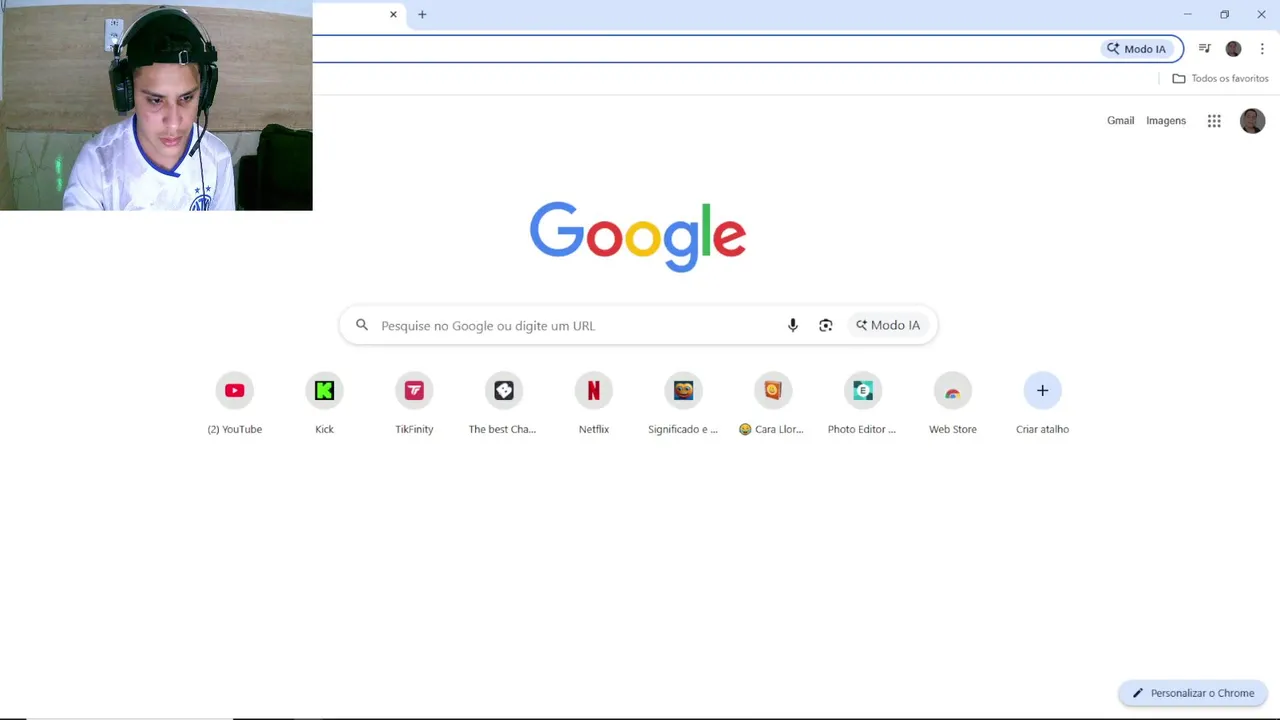Open the TikFinity shortcut
Viewport: 1280px width, 720px height.
414,404
